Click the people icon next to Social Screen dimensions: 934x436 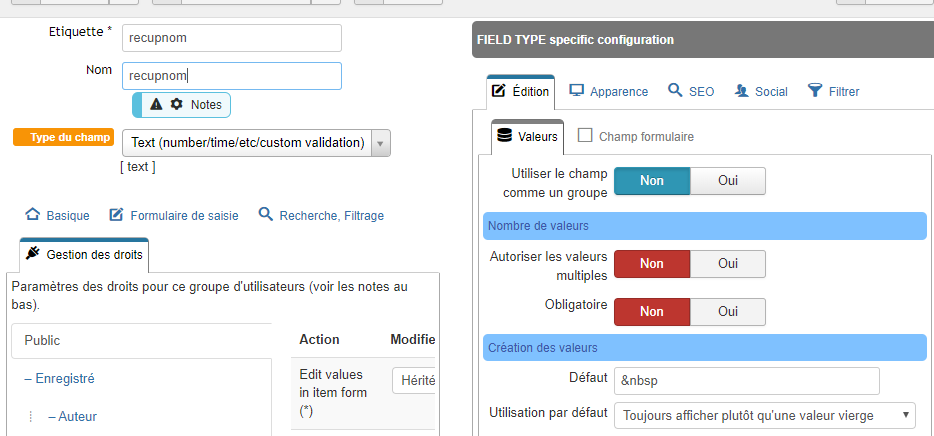pyautogui.click(x=742, y=91)
